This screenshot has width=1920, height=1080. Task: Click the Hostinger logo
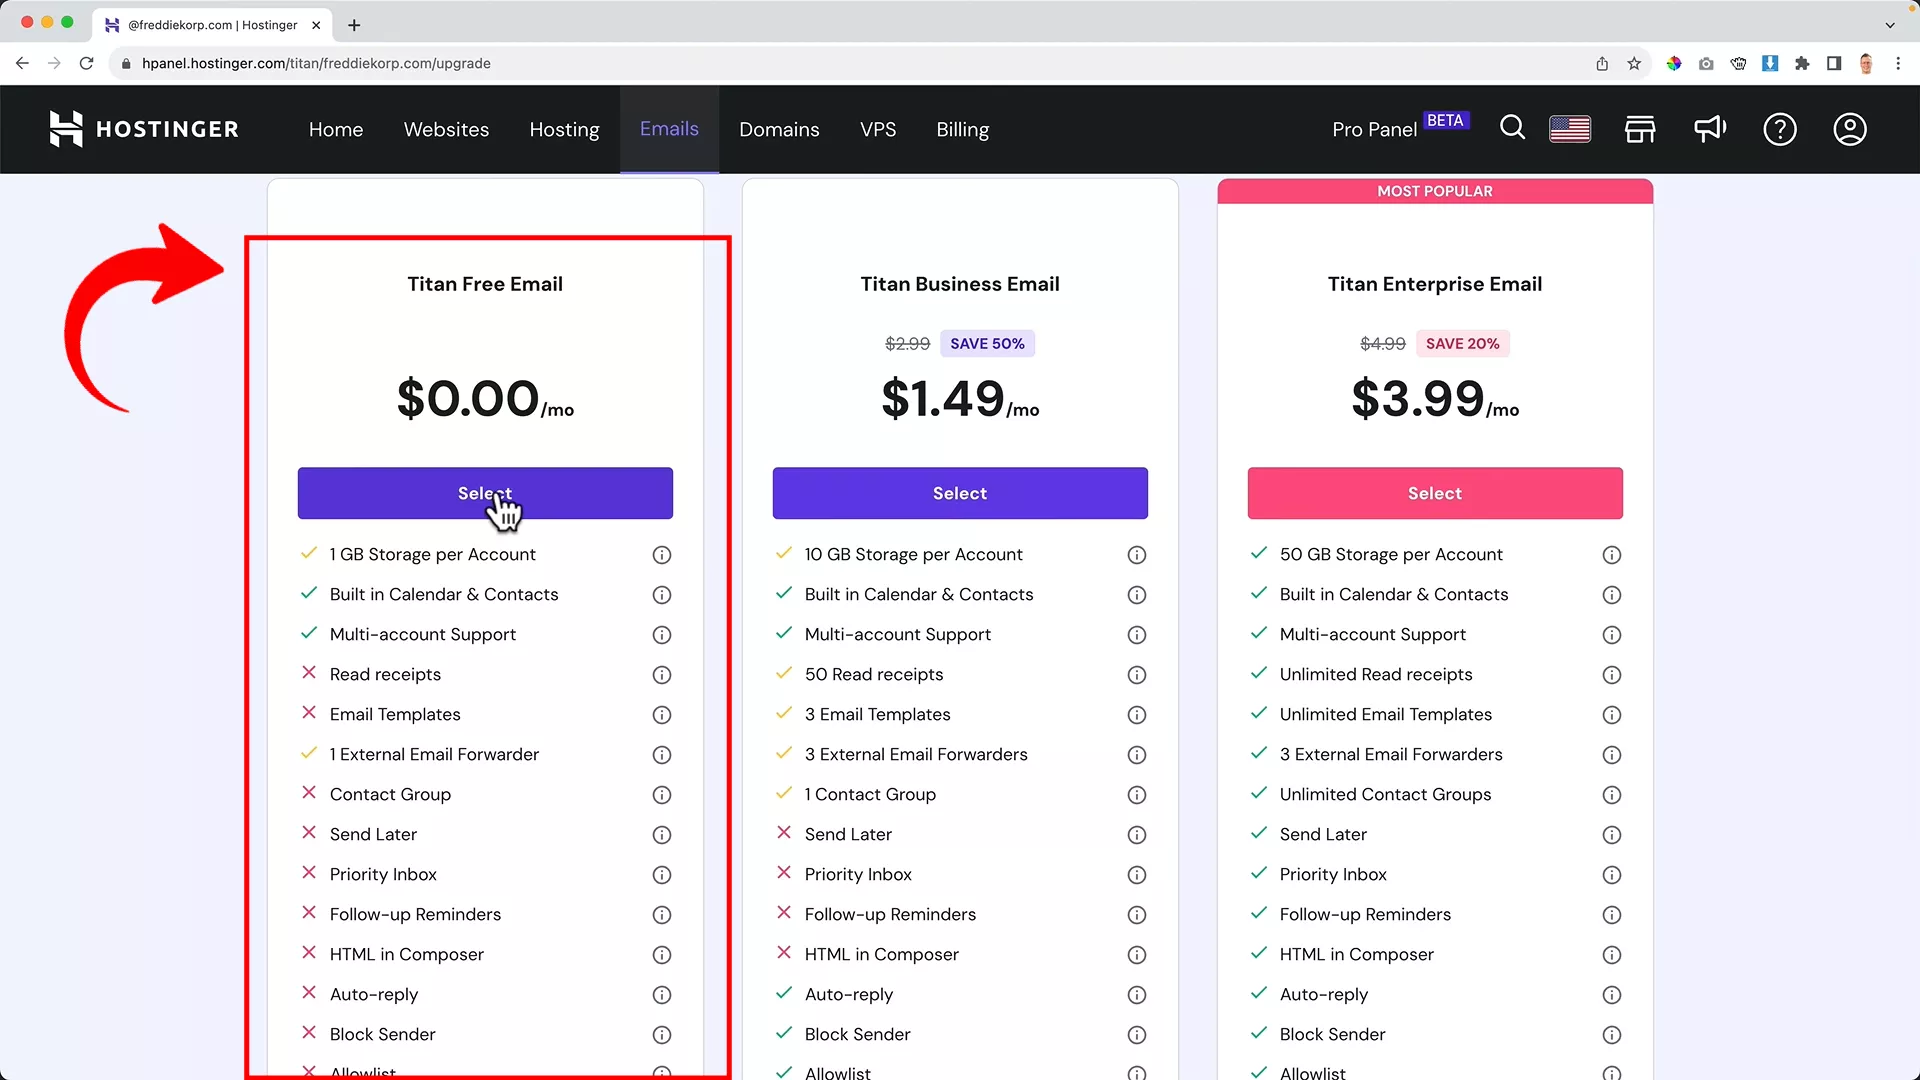(x=144, y=129)
